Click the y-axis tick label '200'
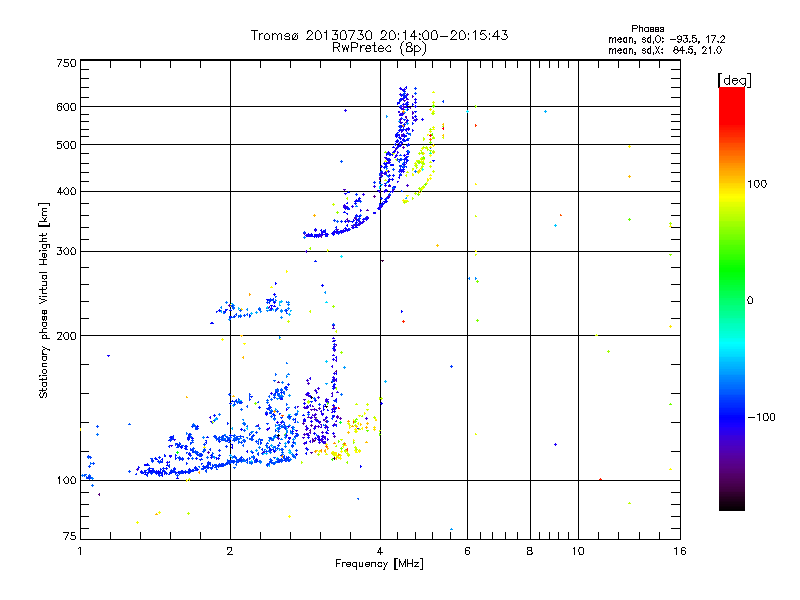The image size is (800, 600). click(x=66, y=336)
